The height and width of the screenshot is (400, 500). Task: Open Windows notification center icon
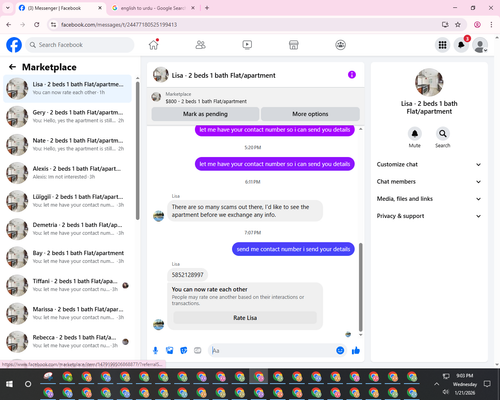click(487, 384)
